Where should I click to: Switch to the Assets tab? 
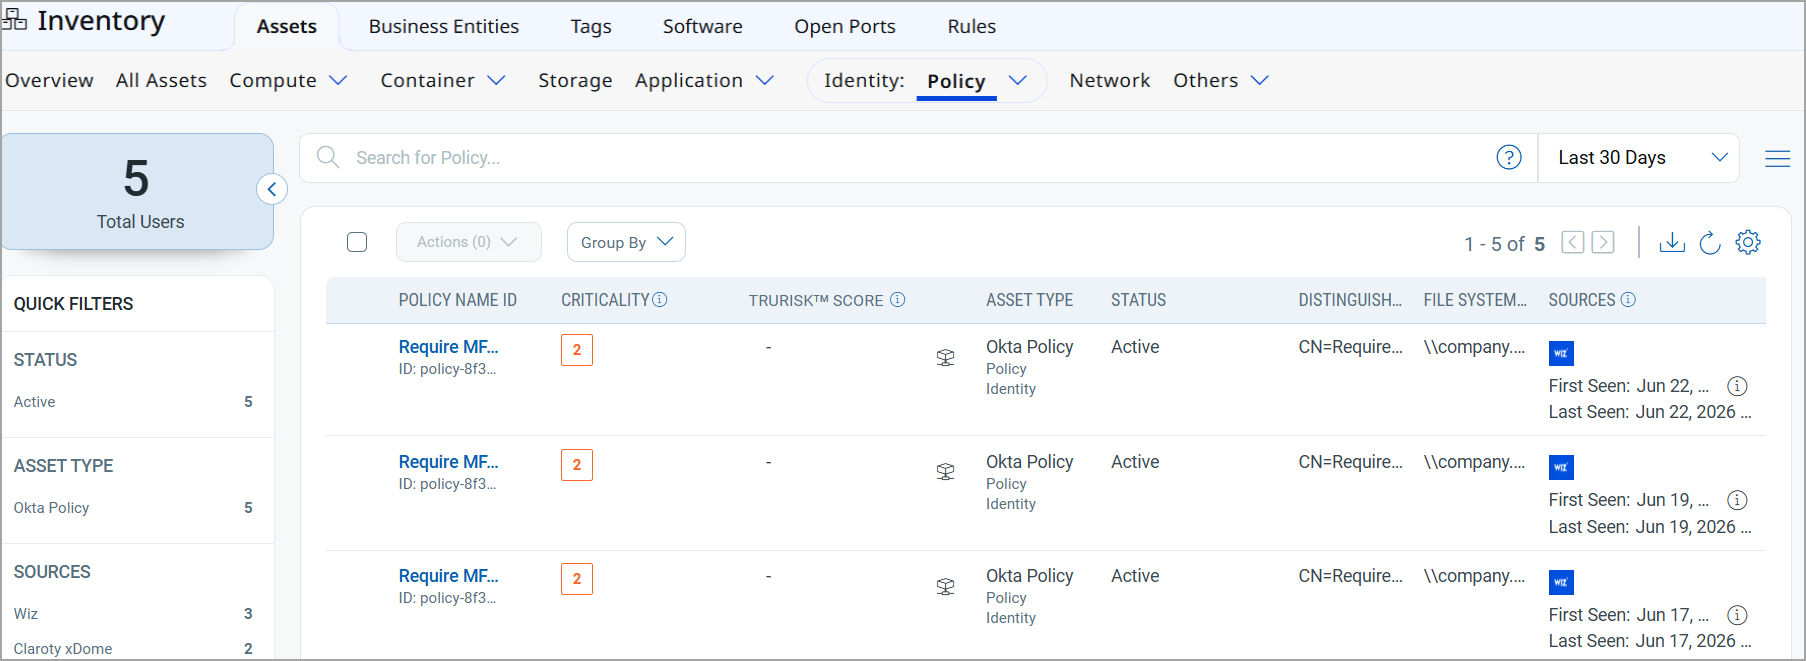287,27
